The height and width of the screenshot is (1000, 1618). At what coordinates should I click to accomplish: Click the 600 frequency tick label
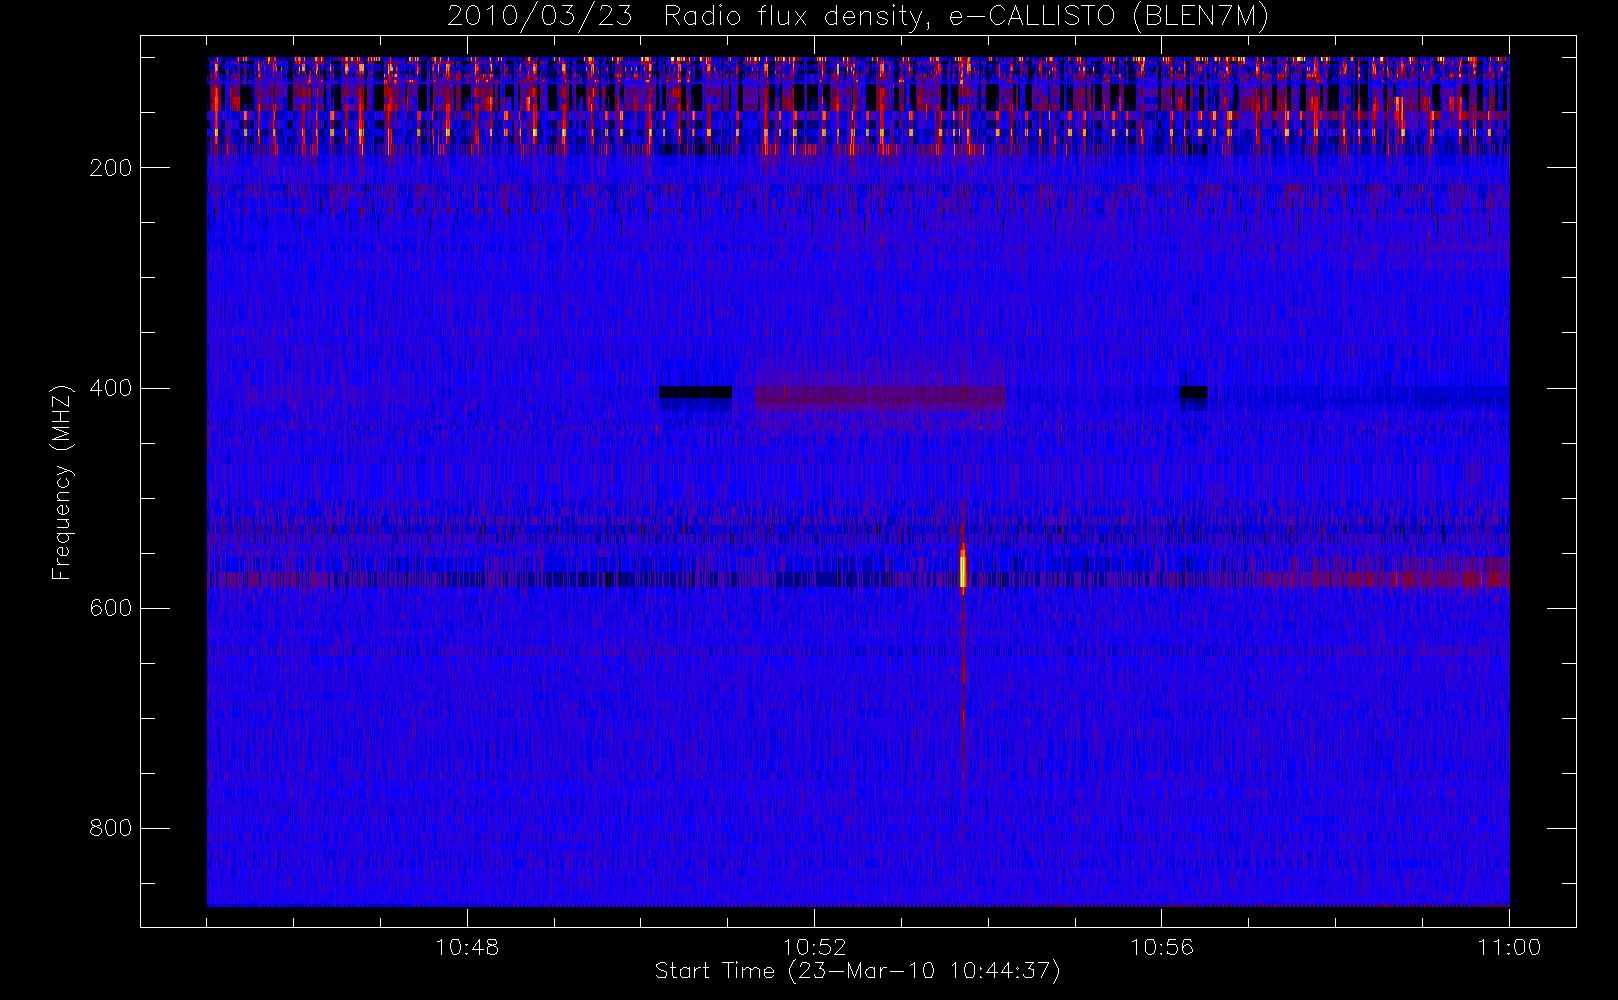(111, 608)
